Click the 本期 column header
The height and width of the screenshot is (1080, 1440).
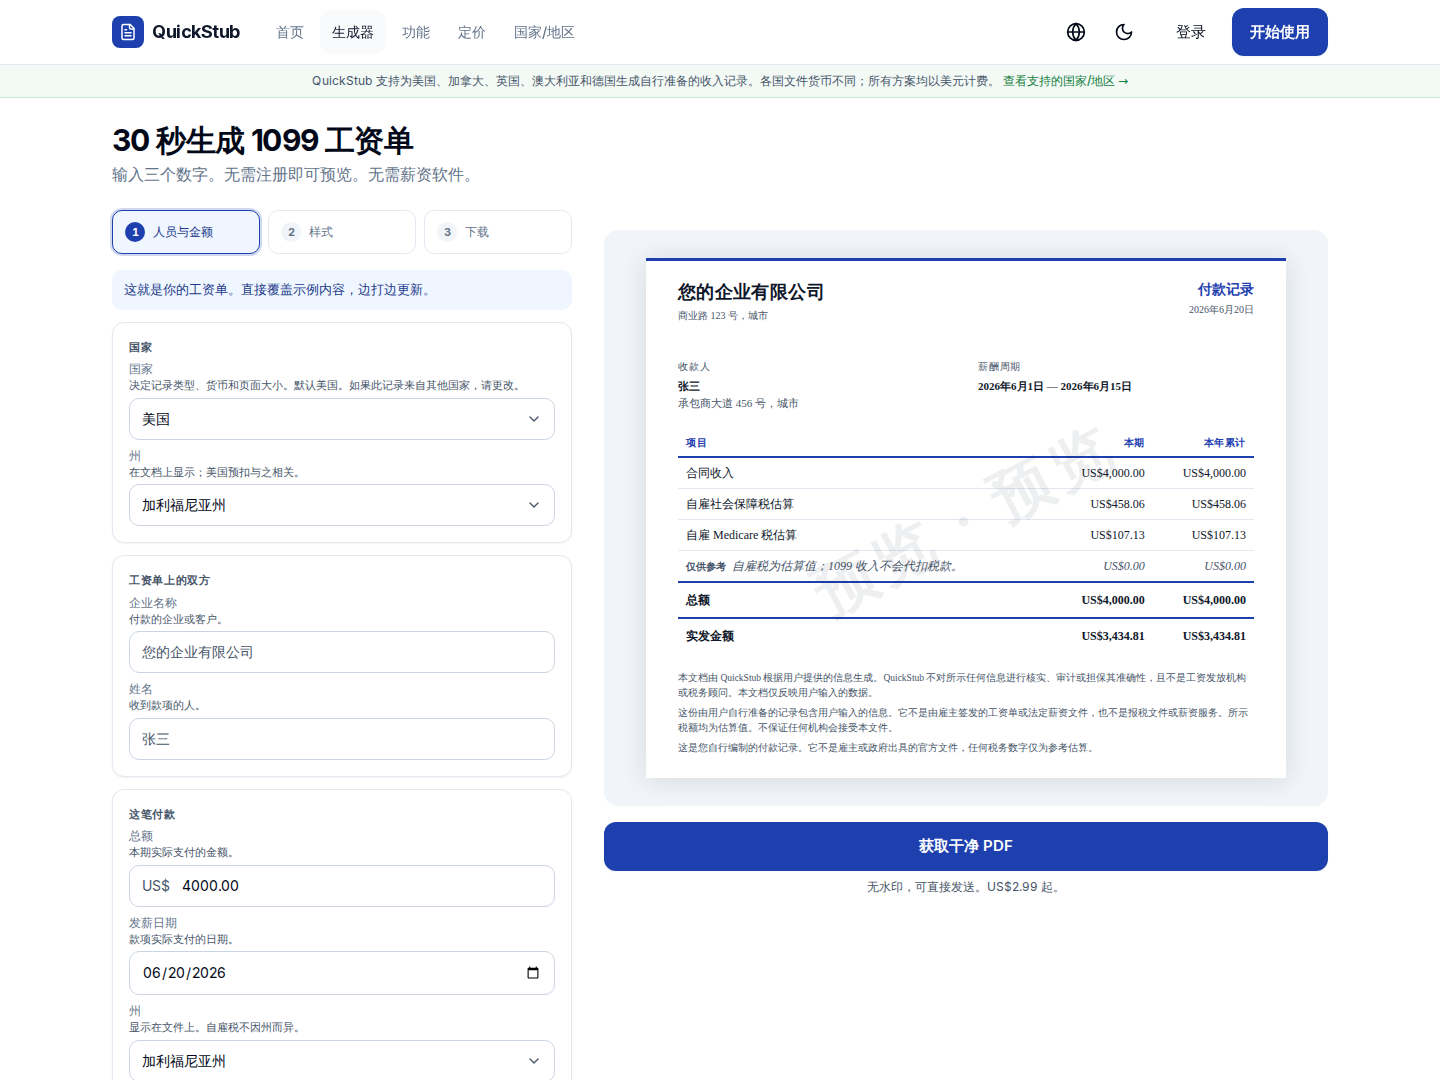point(1134,442)
